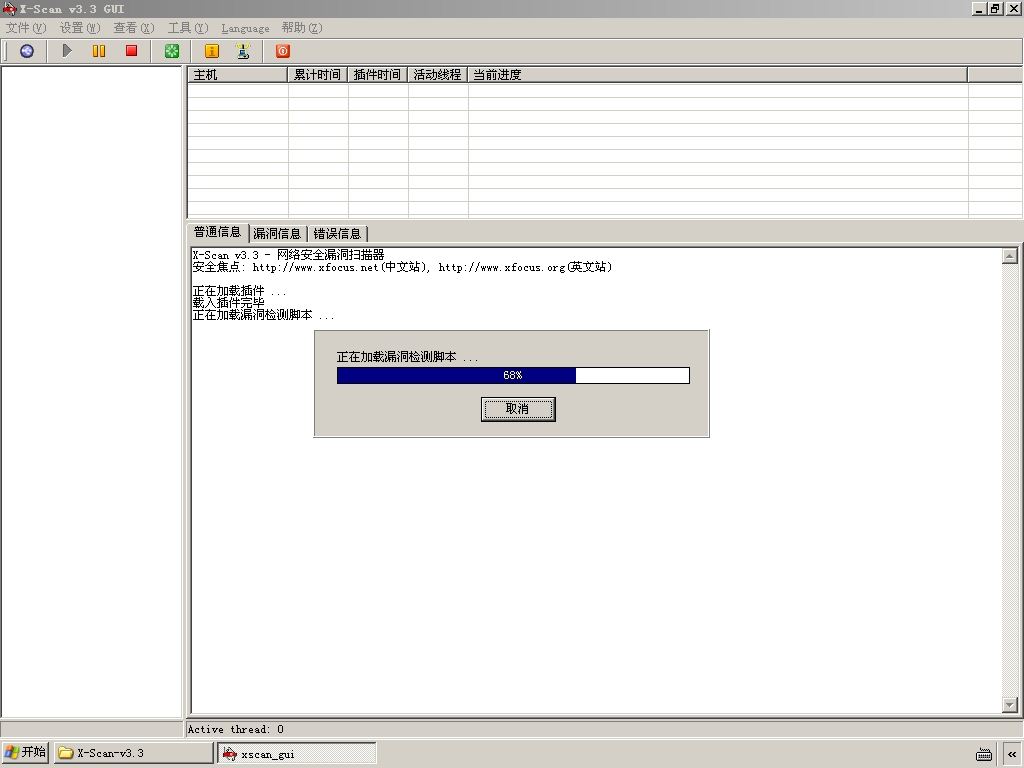Screen dimensions: 1024x768
Task: Click log line X-Scan v3.3 - 网络安全漏洞扫描器
Action: click(x=289, y=255)
